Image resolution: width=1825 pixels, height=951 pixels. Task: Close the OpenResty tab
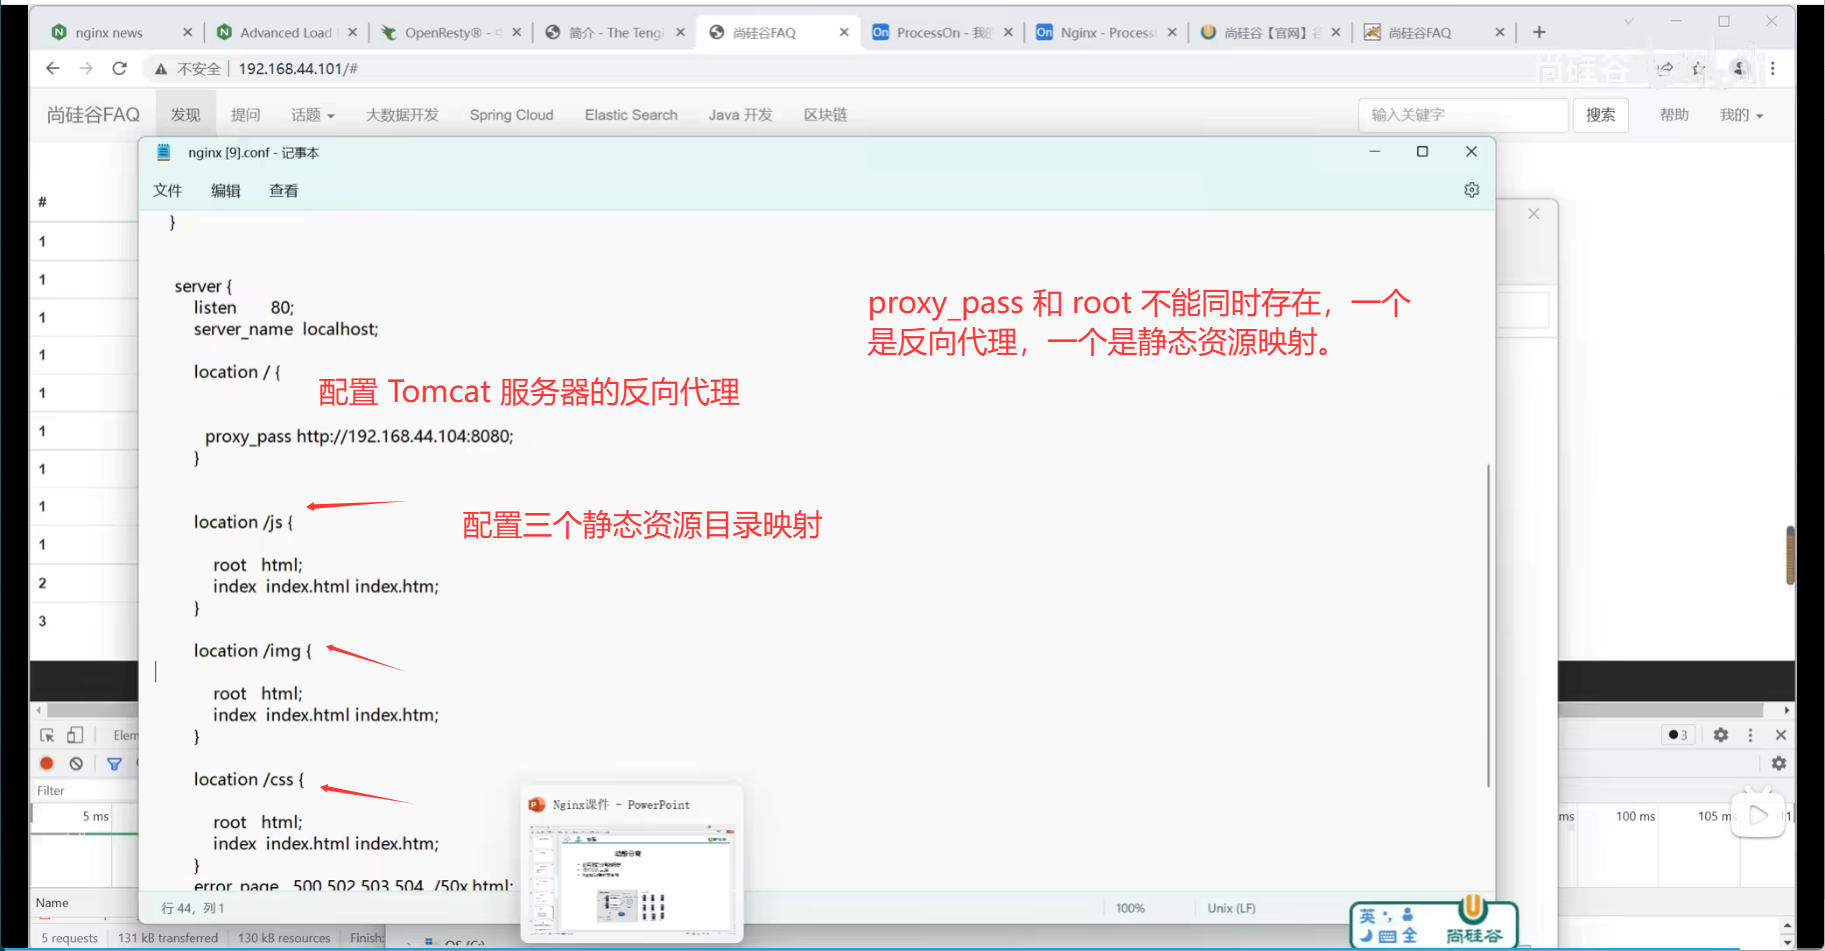click(x=516, y=33)
